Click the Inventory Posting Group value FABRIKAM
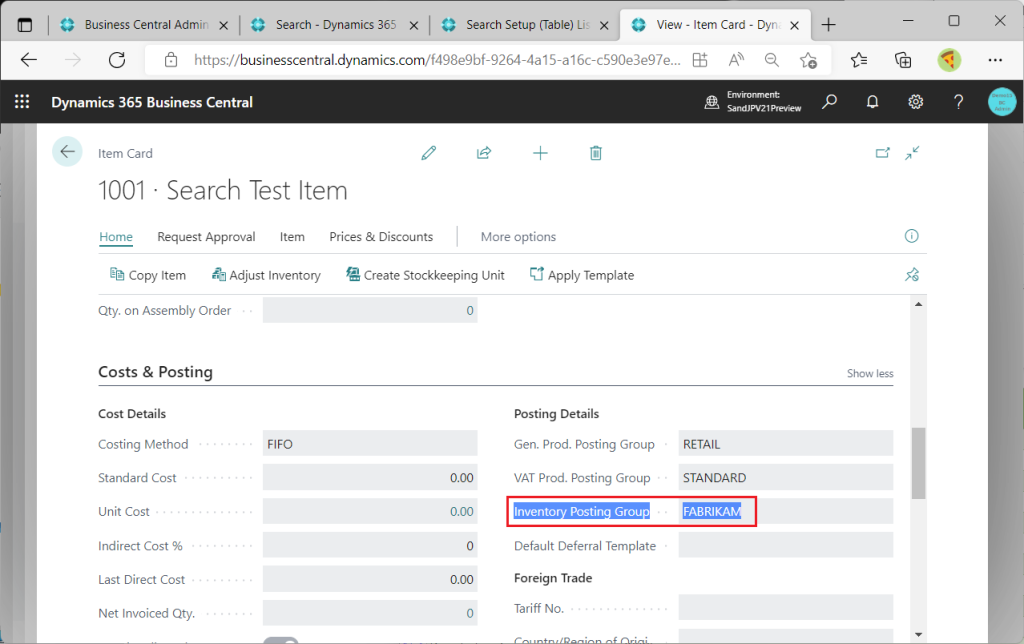 click(712, 511)
